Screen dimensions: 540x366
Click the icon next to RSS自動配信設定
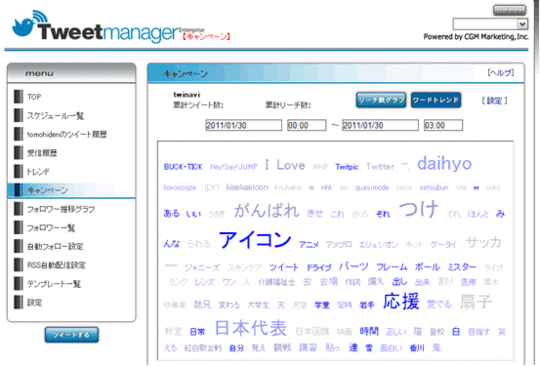click(x=19, y=265)
